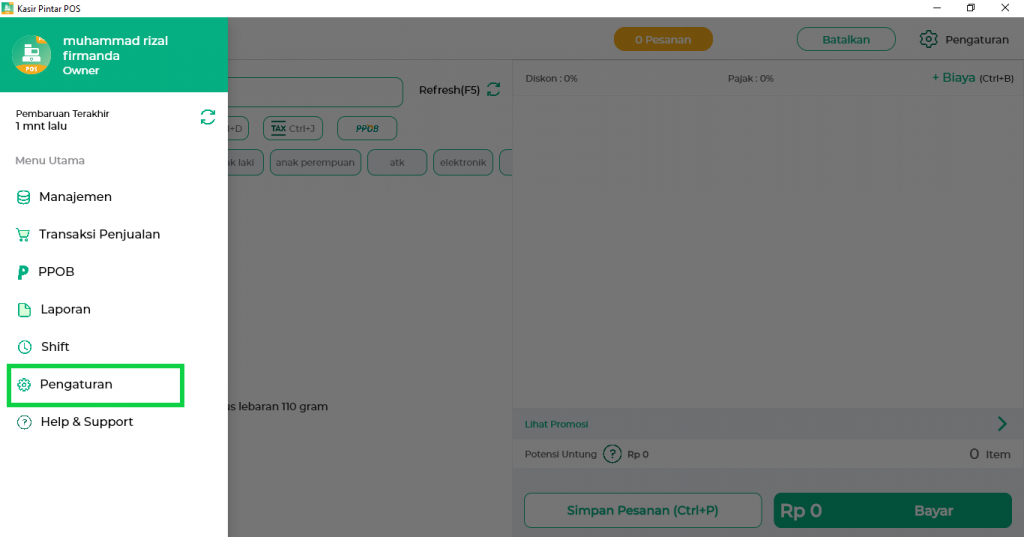Open Help & Support menu item
This screenshot has height=537, width=1024.
(86, 422)
